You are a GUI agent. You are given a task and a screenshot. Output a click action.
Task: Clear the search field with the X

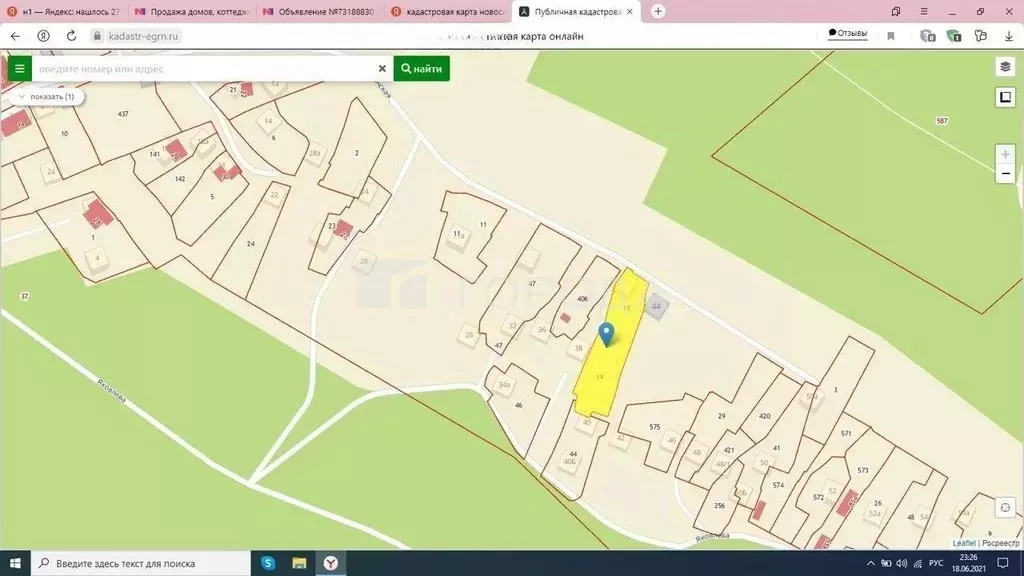(x=382, y=68)
